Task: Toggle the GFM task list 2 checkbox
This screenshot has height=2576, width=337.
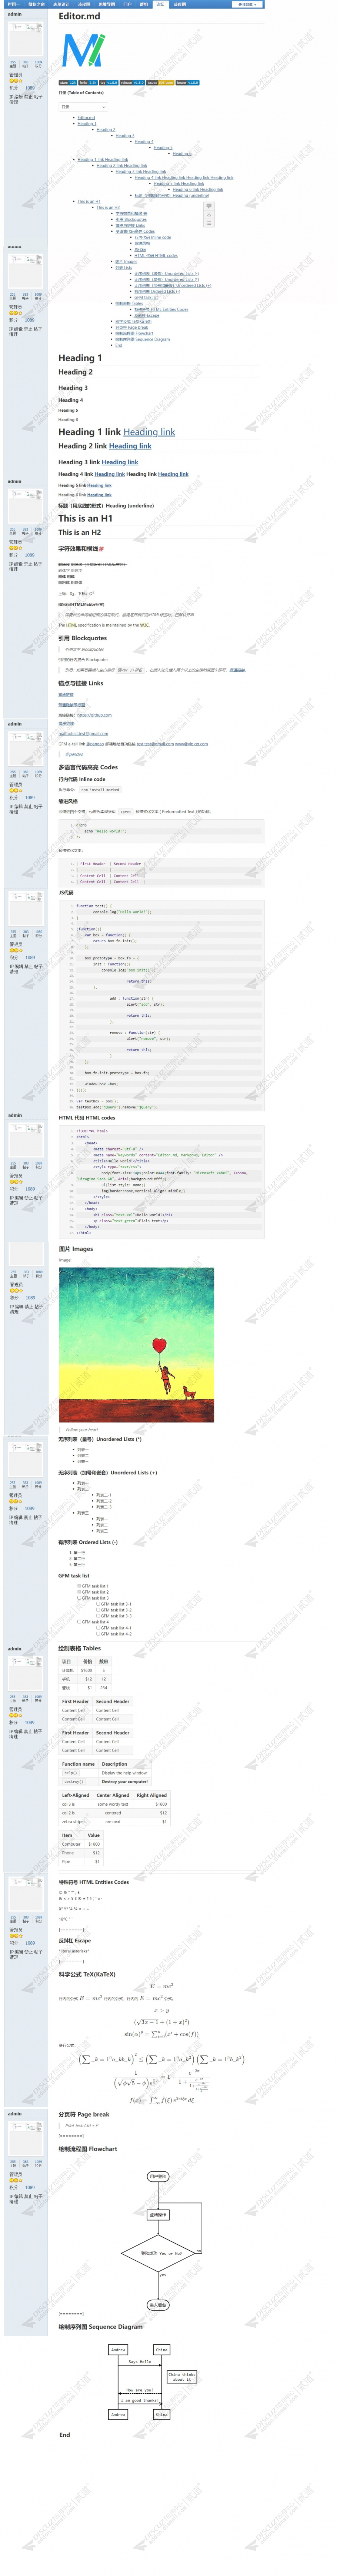Action: [x=79, y=1591]
